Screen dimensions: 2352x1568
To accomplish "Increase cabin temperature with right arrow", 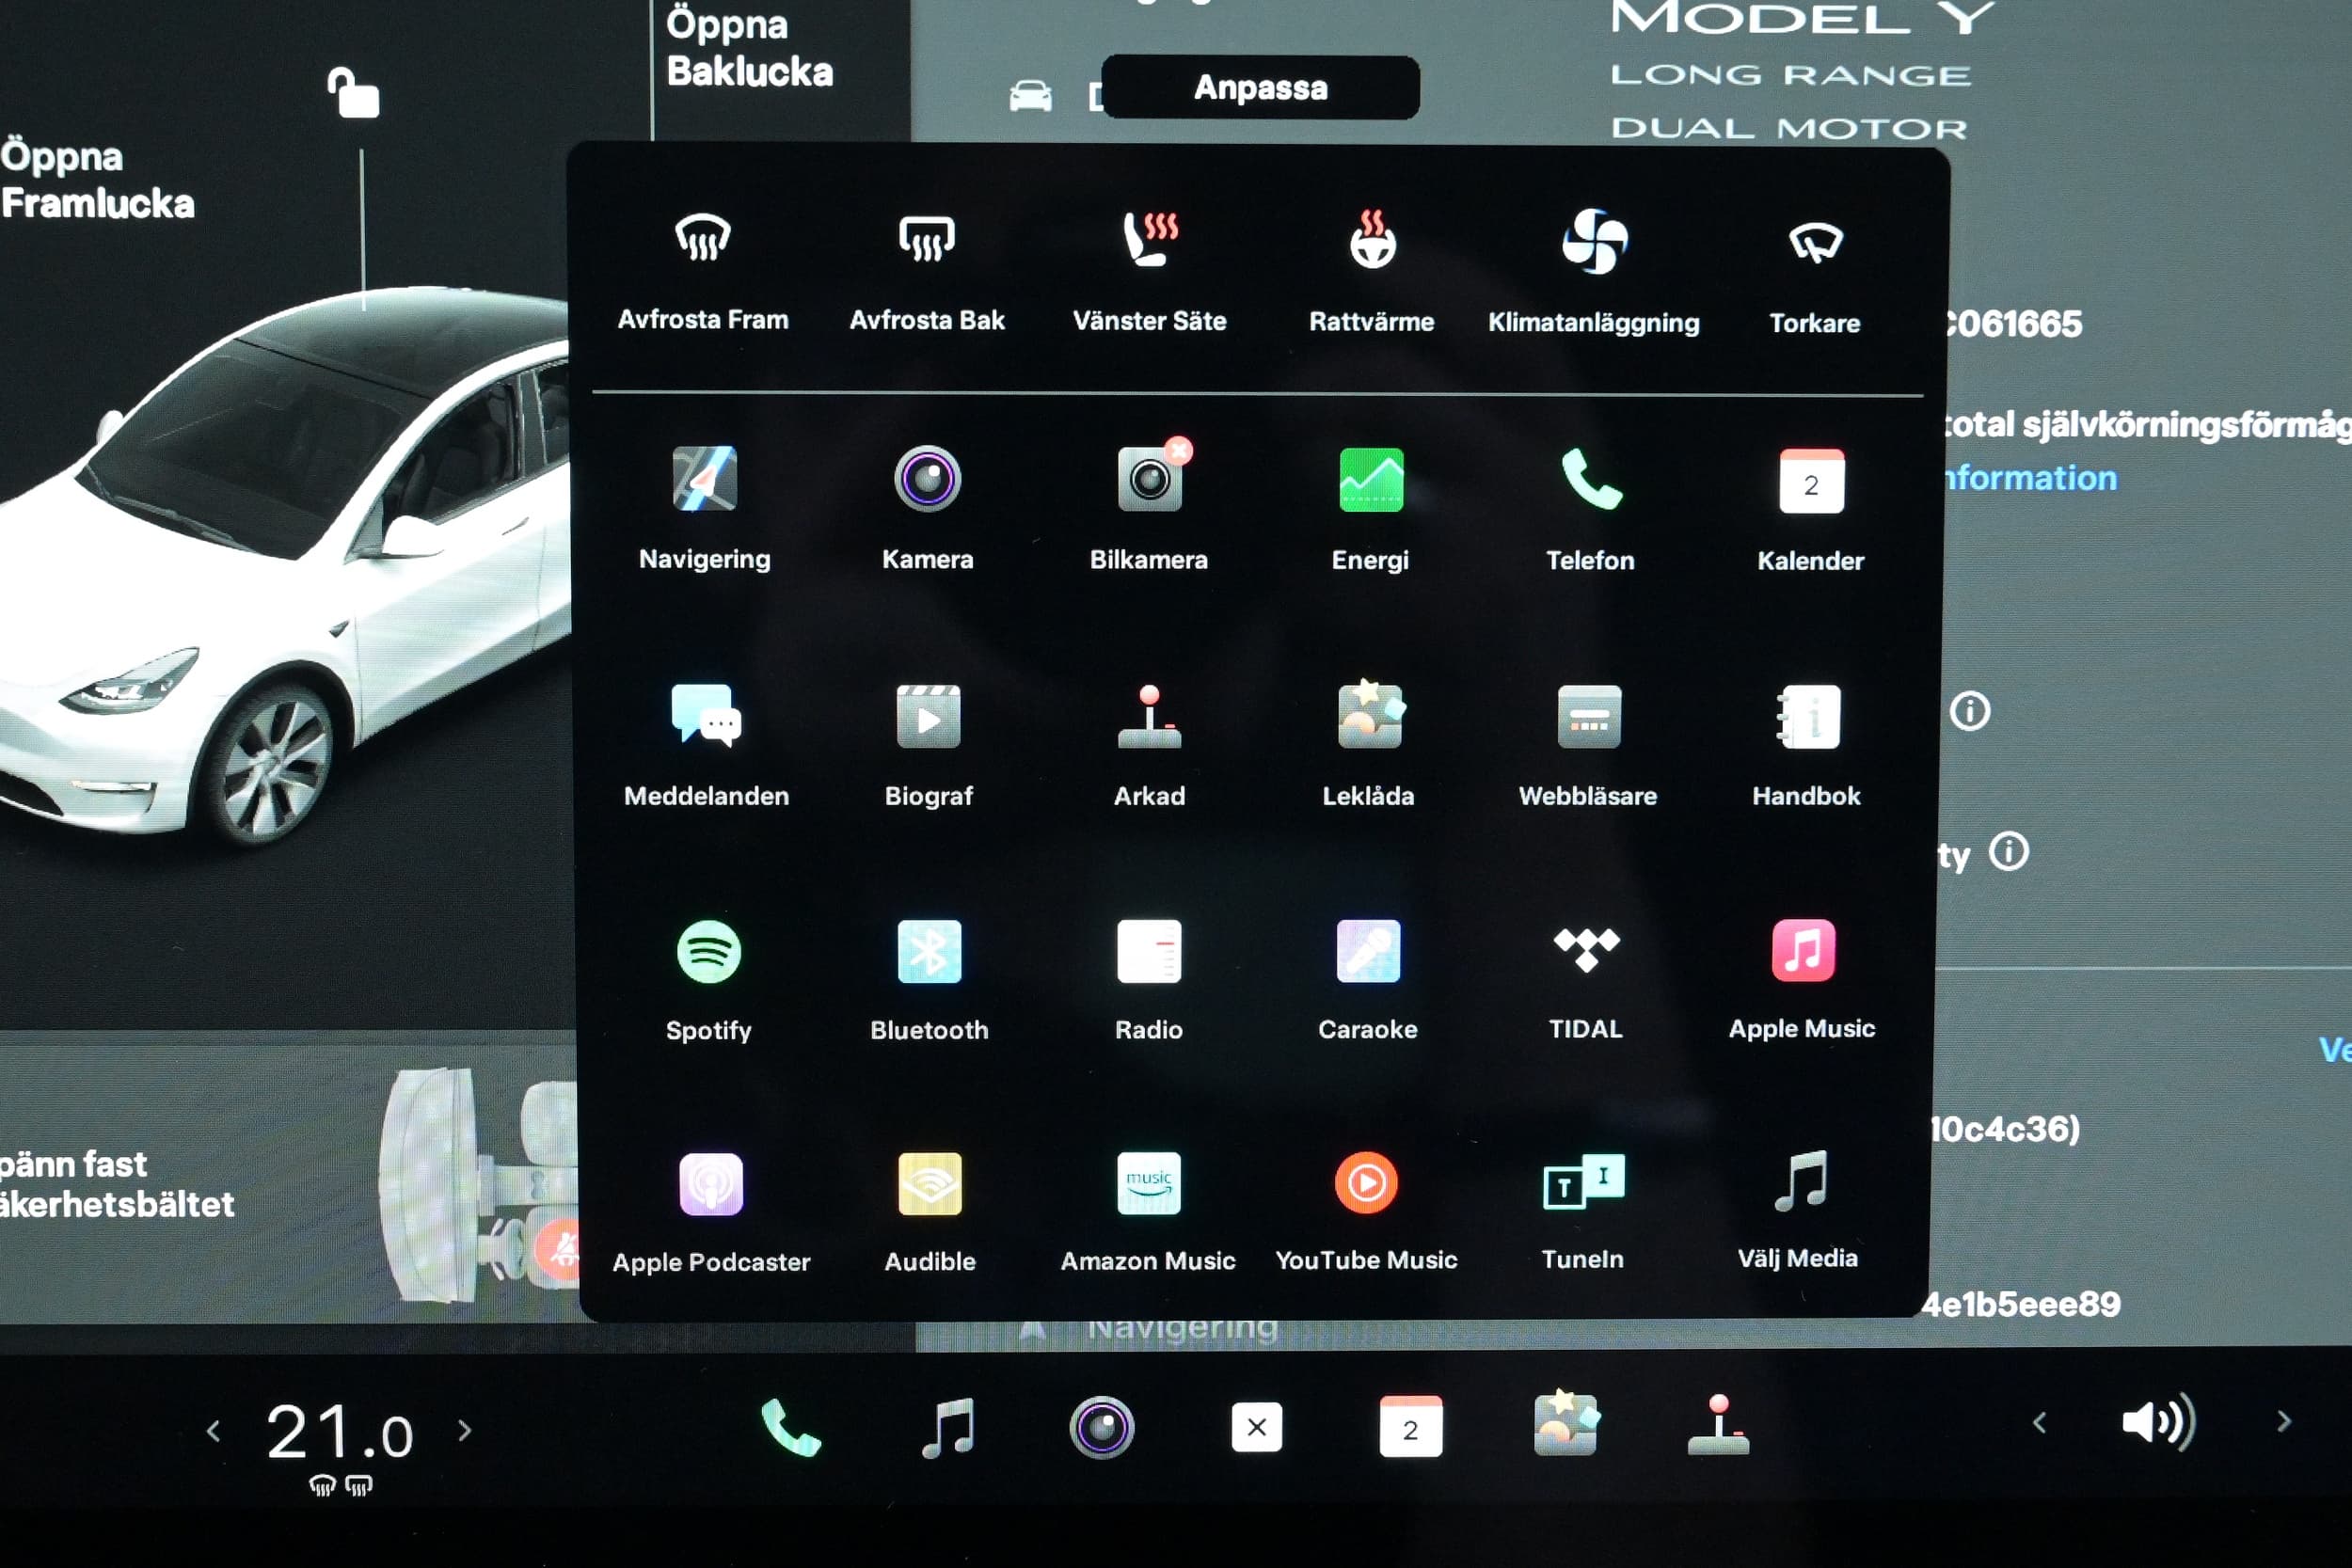I will click(x=465, y=1431).
